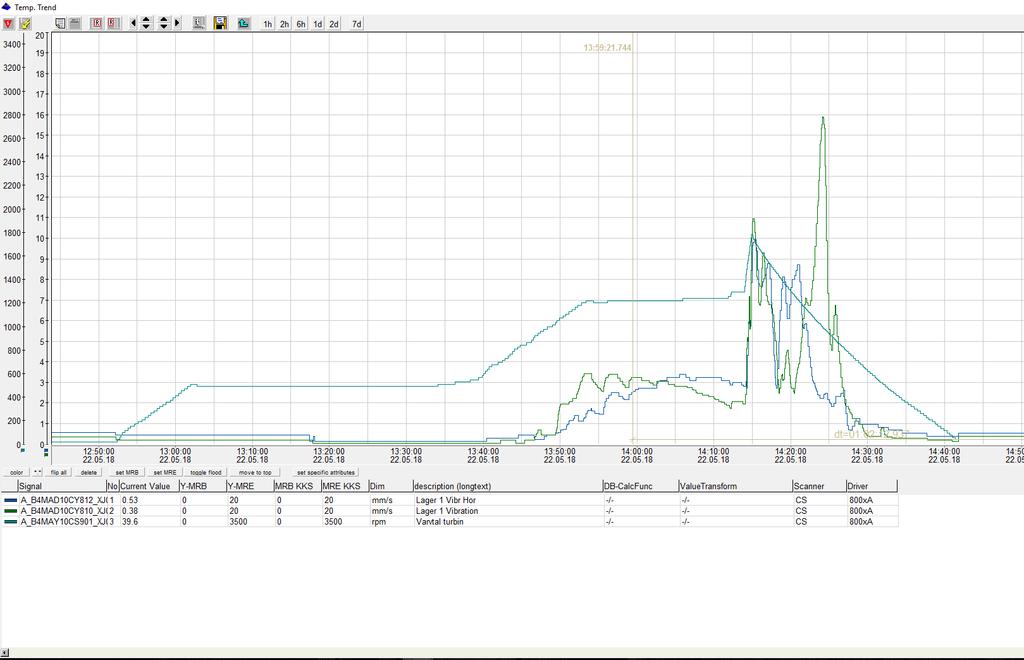Click the Driver column header
This screenshot has width=1024, height=660.
871,486
